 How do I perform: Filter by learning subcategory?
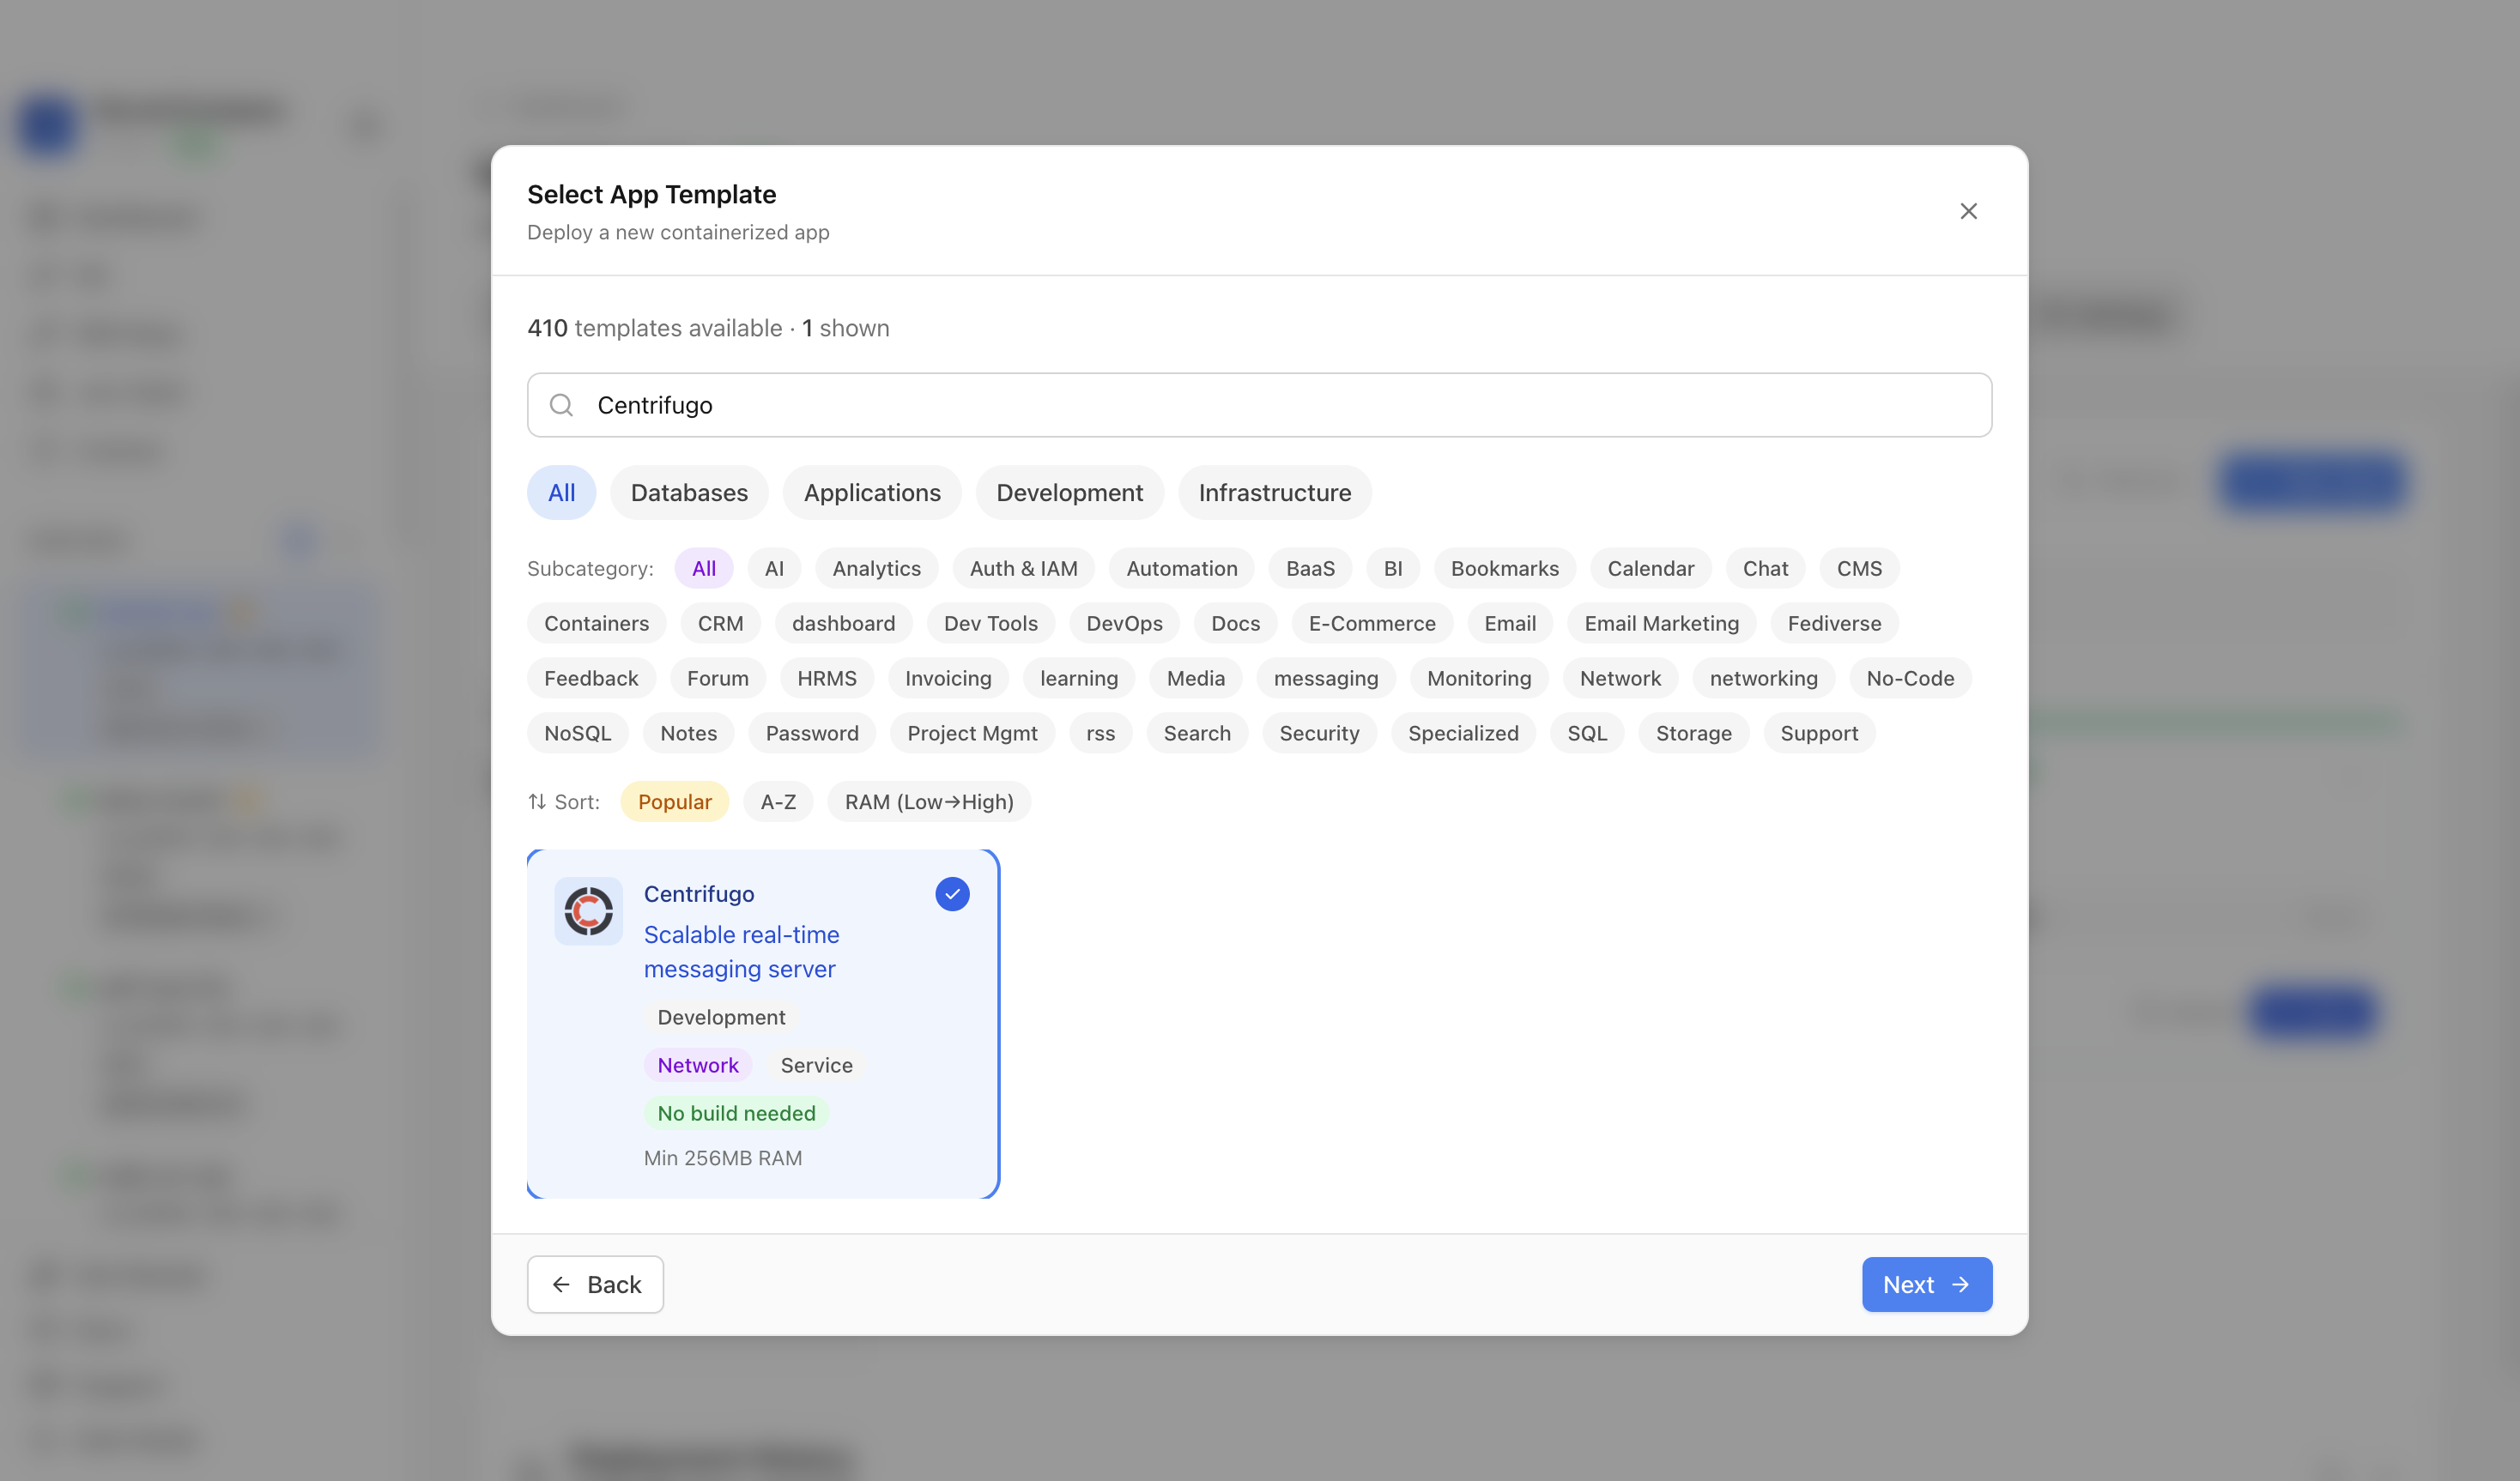1078,678
